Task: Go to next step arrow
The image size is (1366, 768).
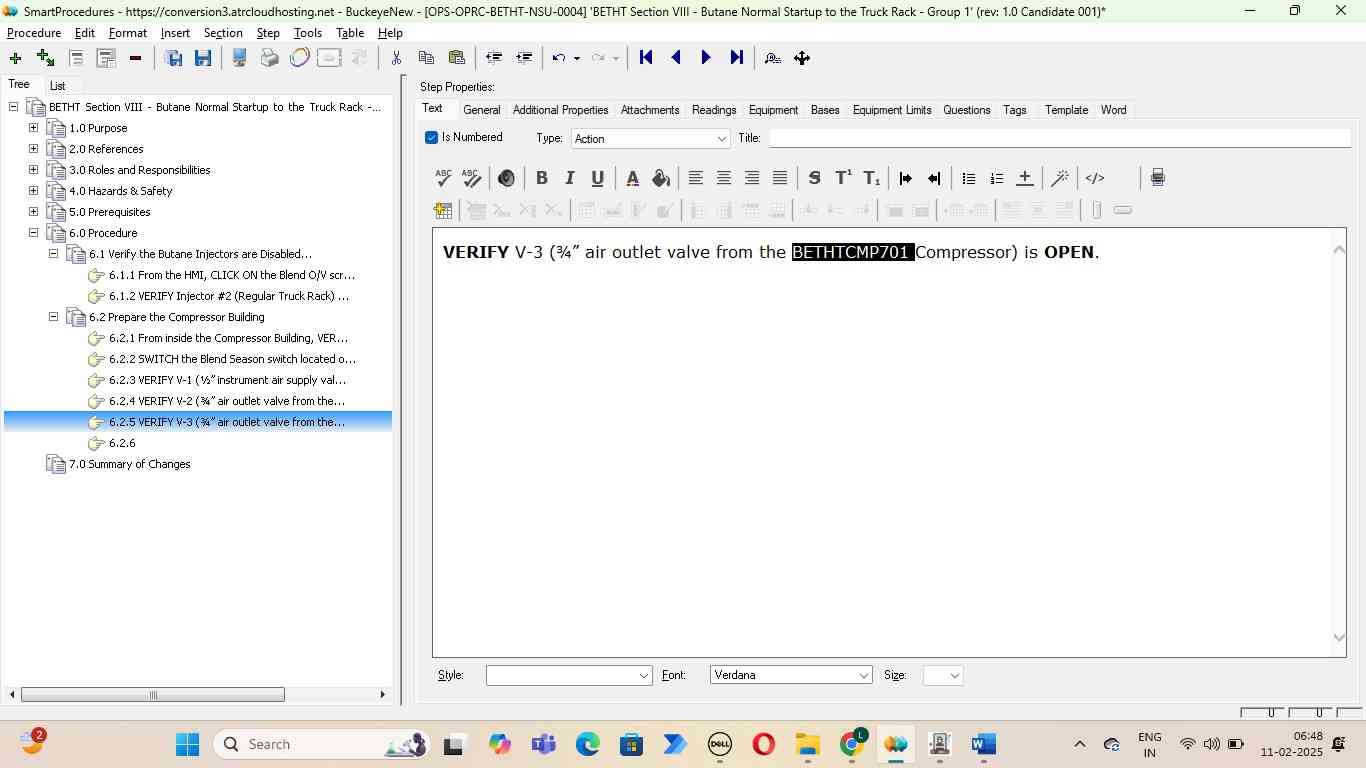Action: [x=706, y=58]
